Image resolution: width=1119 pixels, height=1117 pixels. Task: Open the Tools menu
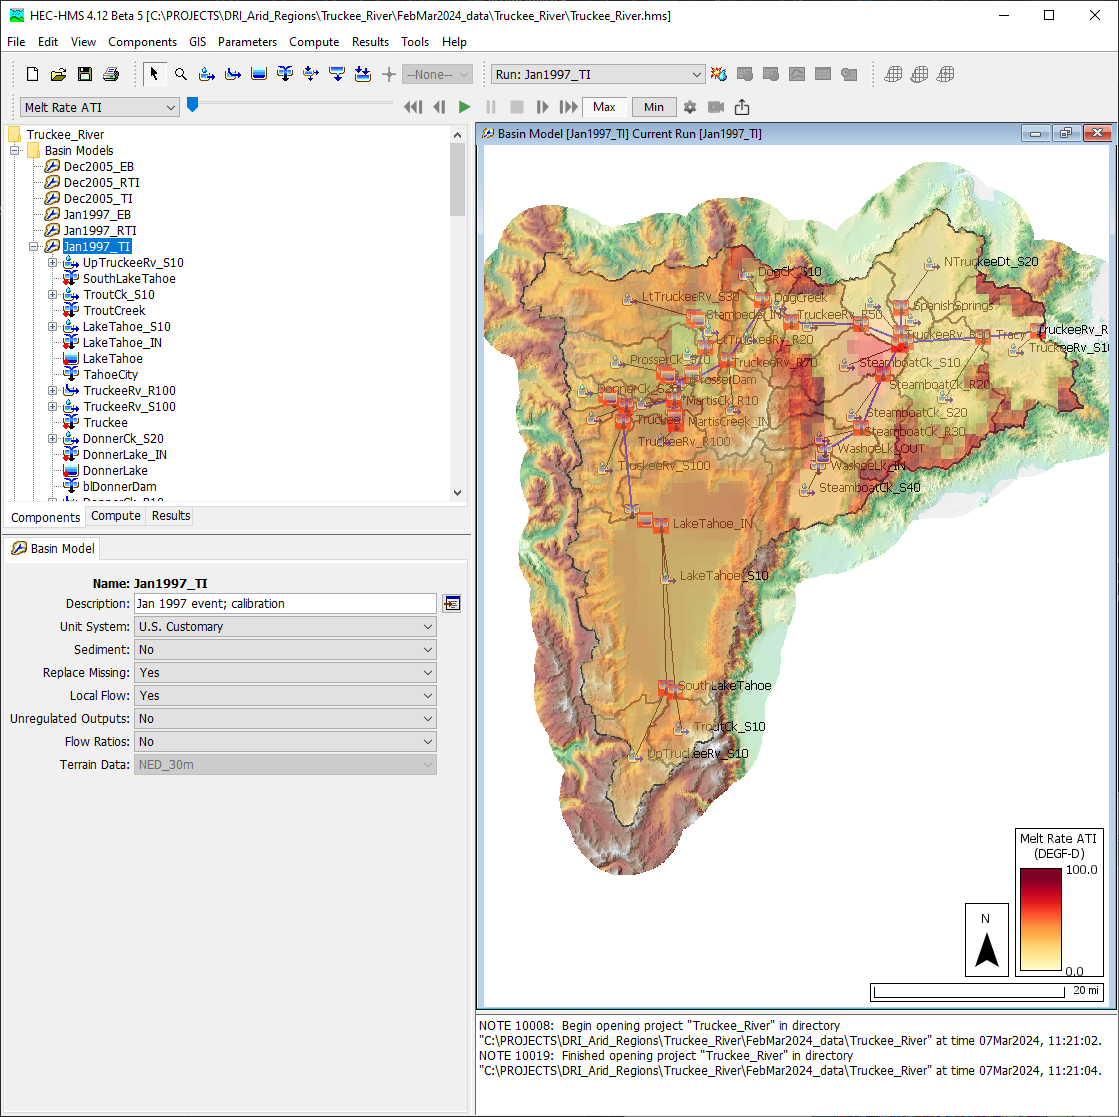pos(415,42)
